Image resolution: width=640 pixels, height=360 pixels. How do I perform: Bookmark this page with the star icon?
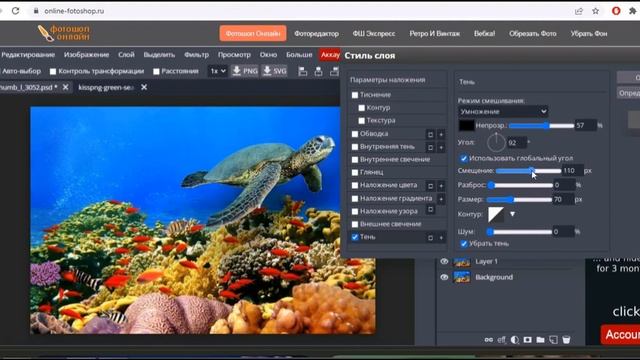[596, 11]
